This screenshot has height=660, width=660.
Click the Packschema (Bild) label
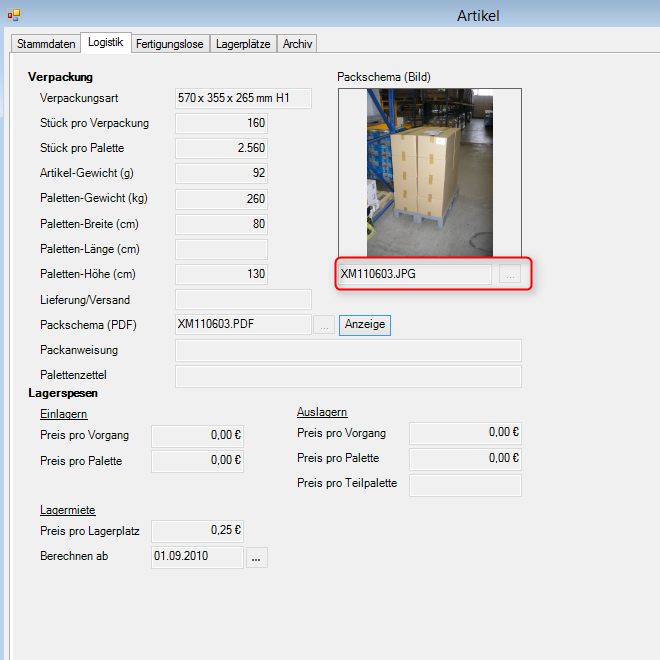point(384,77)
